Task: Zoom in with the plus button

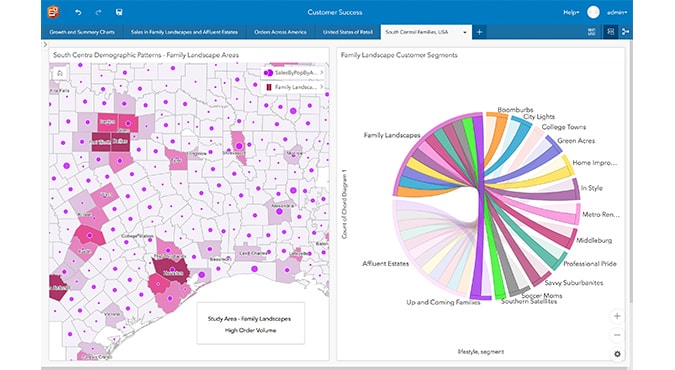Action: pos(617,316)
